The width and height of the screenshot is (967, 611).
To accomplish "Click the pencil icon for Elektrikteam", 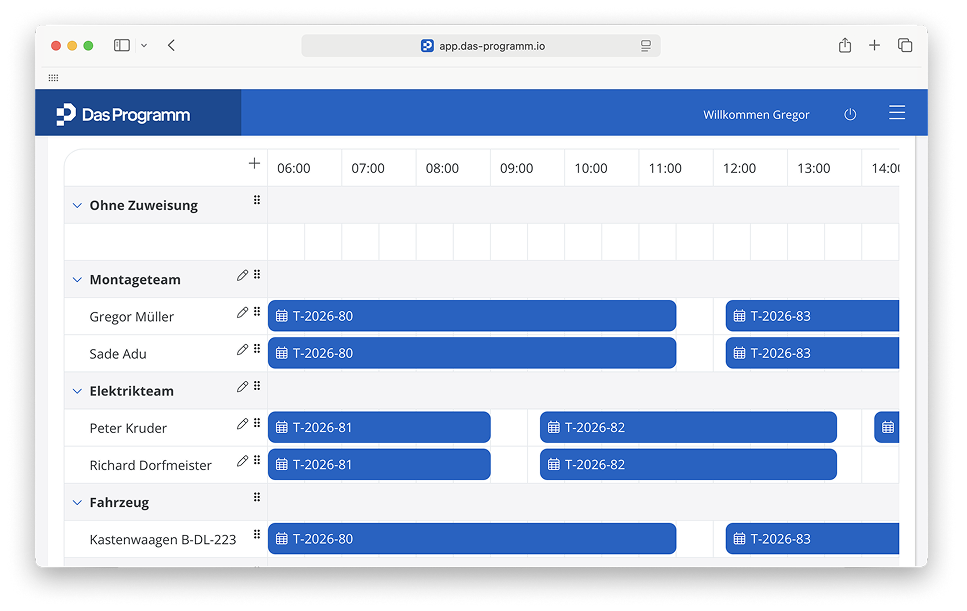I will click(x=242, y=387).
